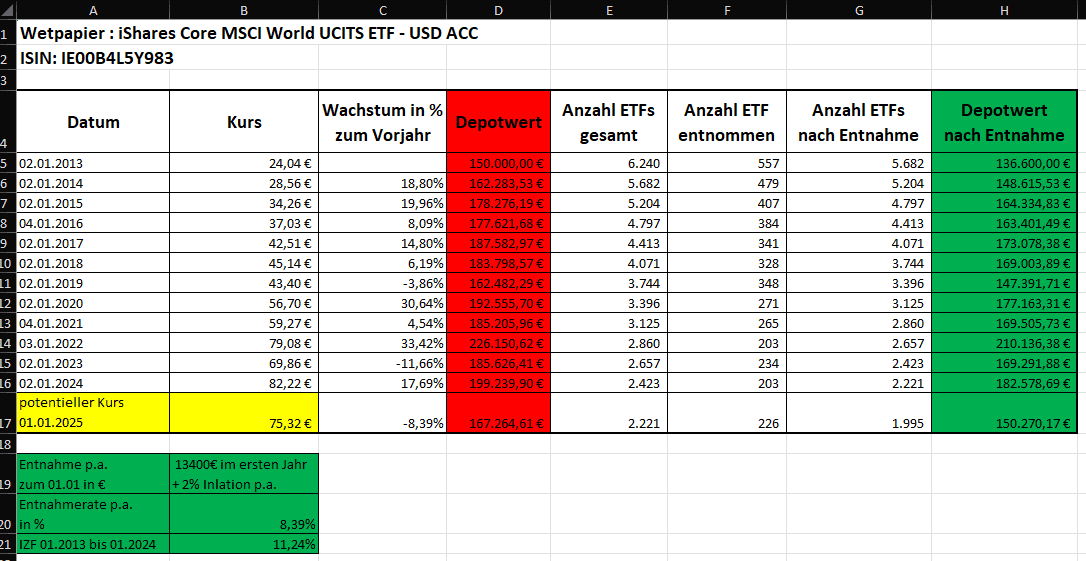The image size is (1086, 561).
Task: Select growth cell 6,19%
Action: pyautogui.click(x=382, y=264)
